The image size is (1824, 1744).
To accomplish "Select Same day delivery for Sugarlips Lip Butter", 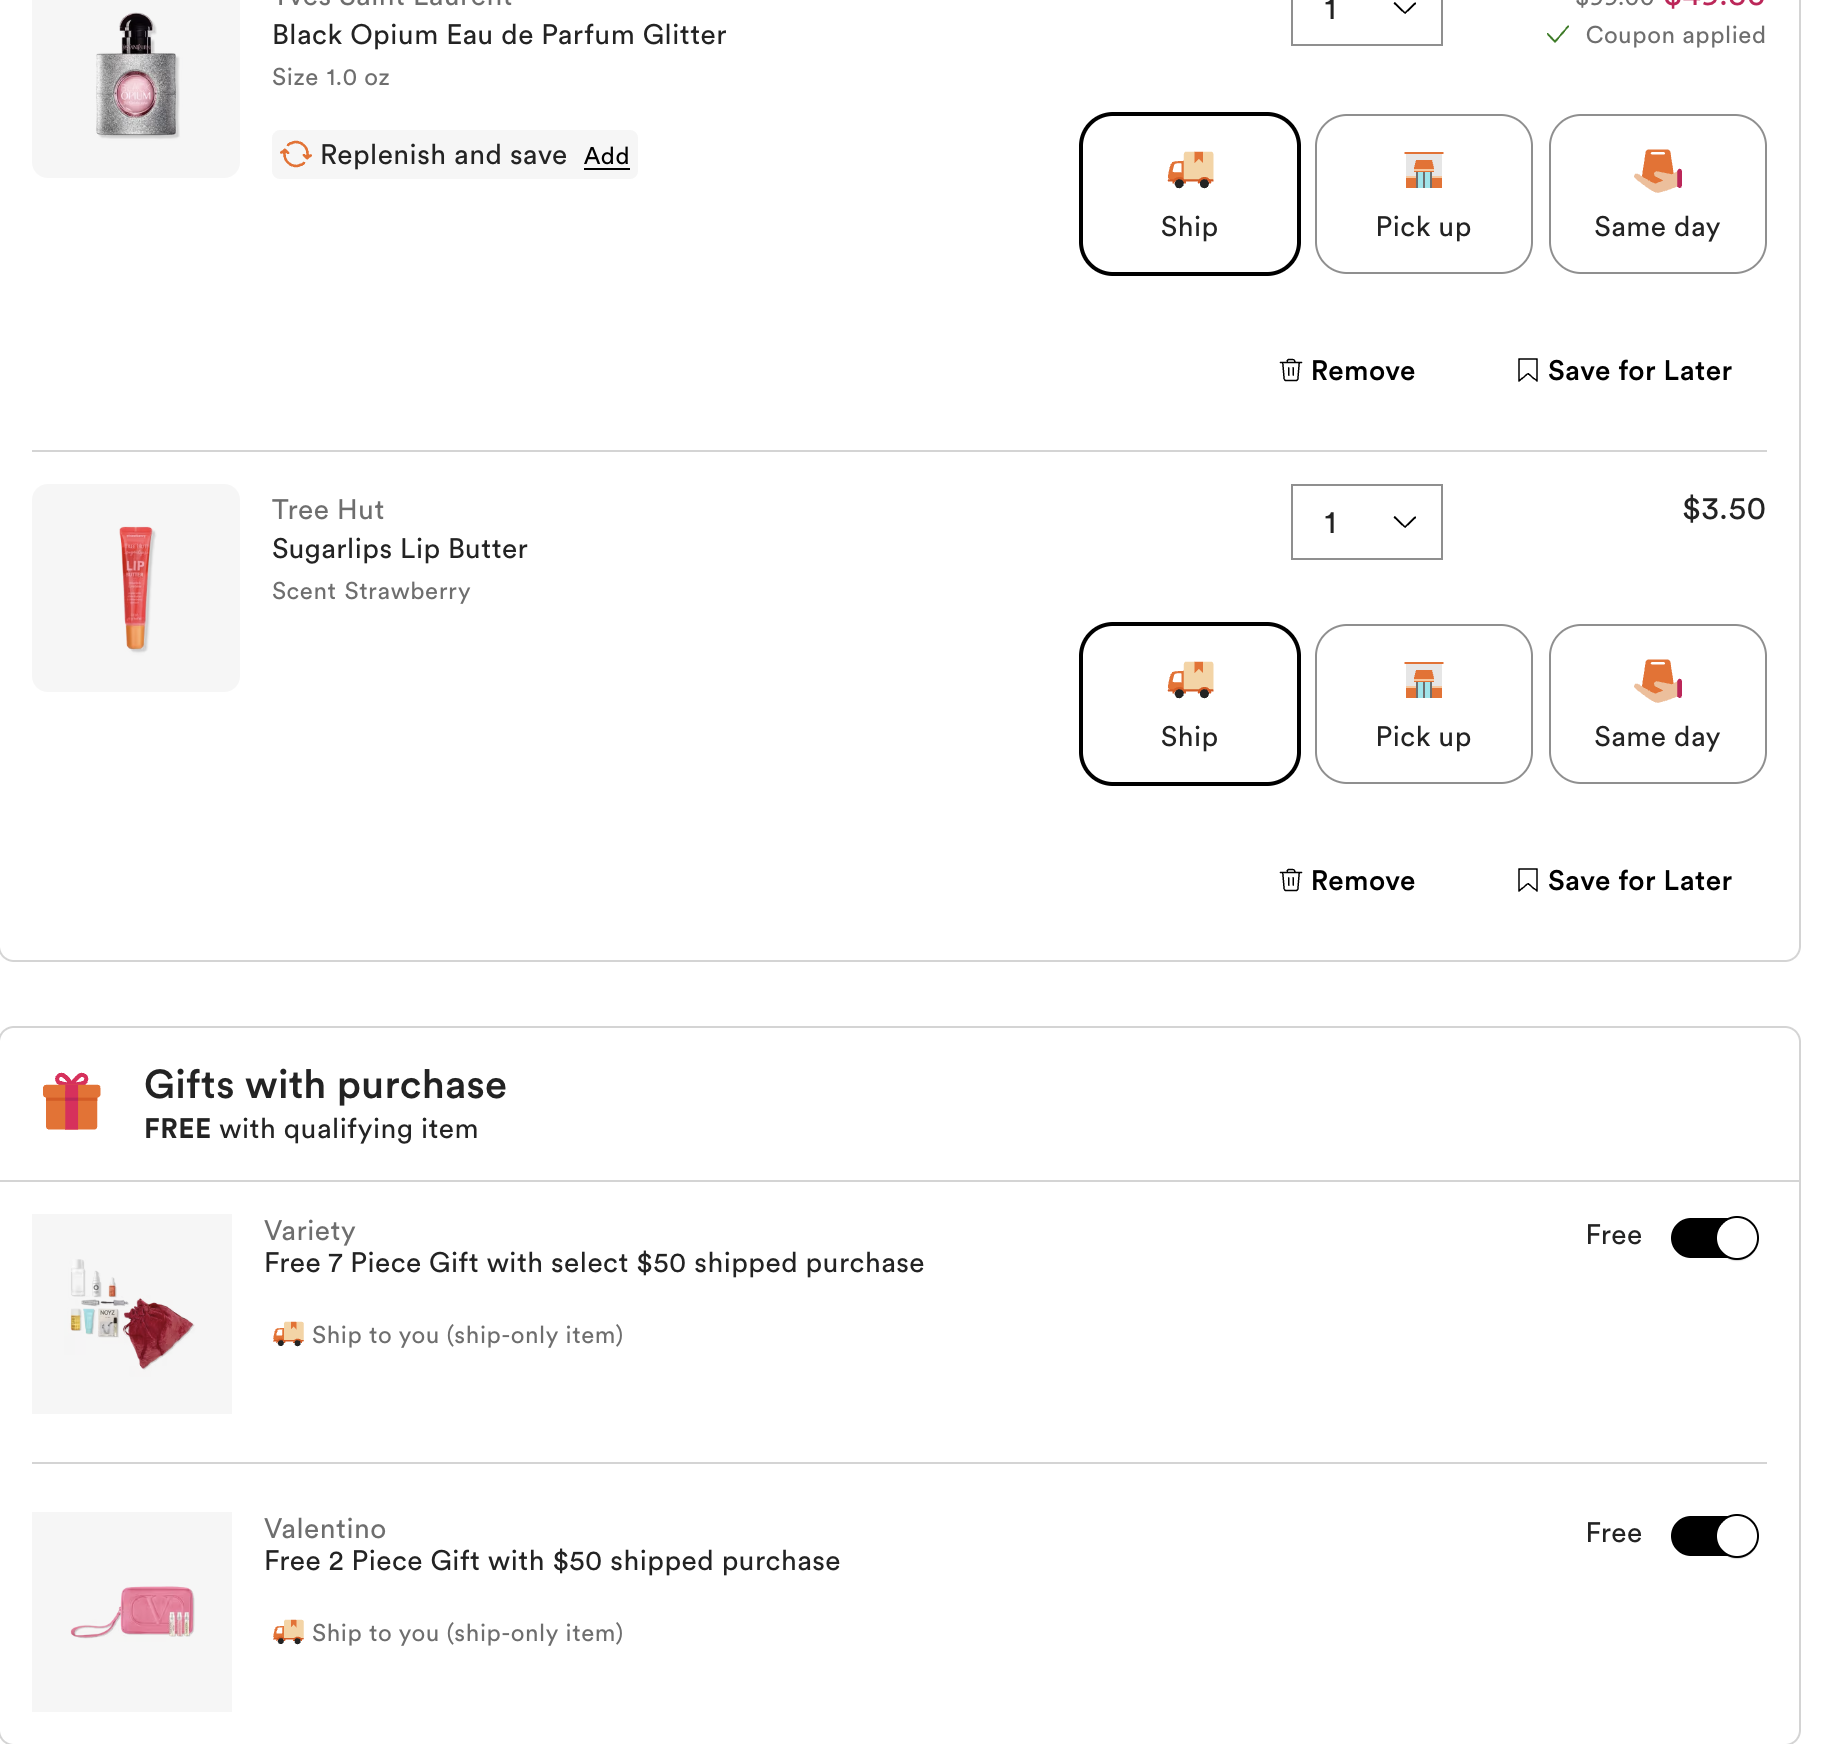I will (1657, 703).
